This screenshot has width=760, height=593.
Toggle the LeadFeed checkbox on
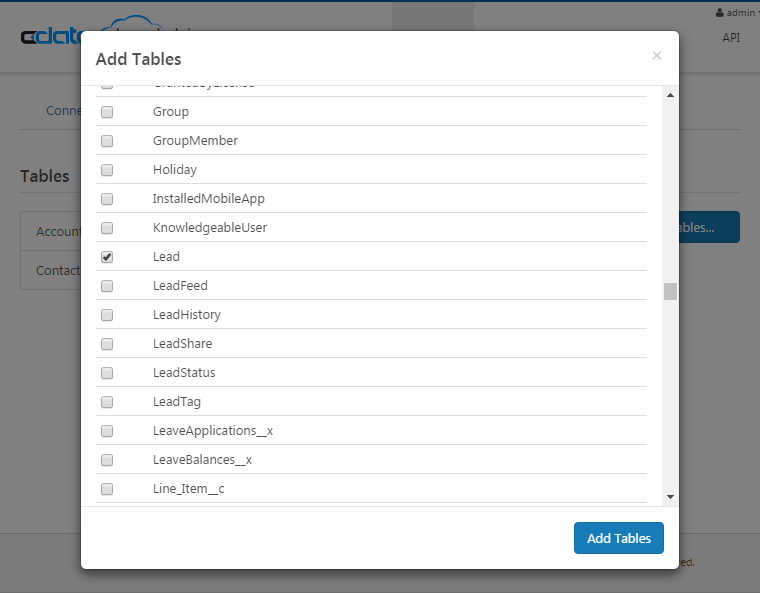107,286
